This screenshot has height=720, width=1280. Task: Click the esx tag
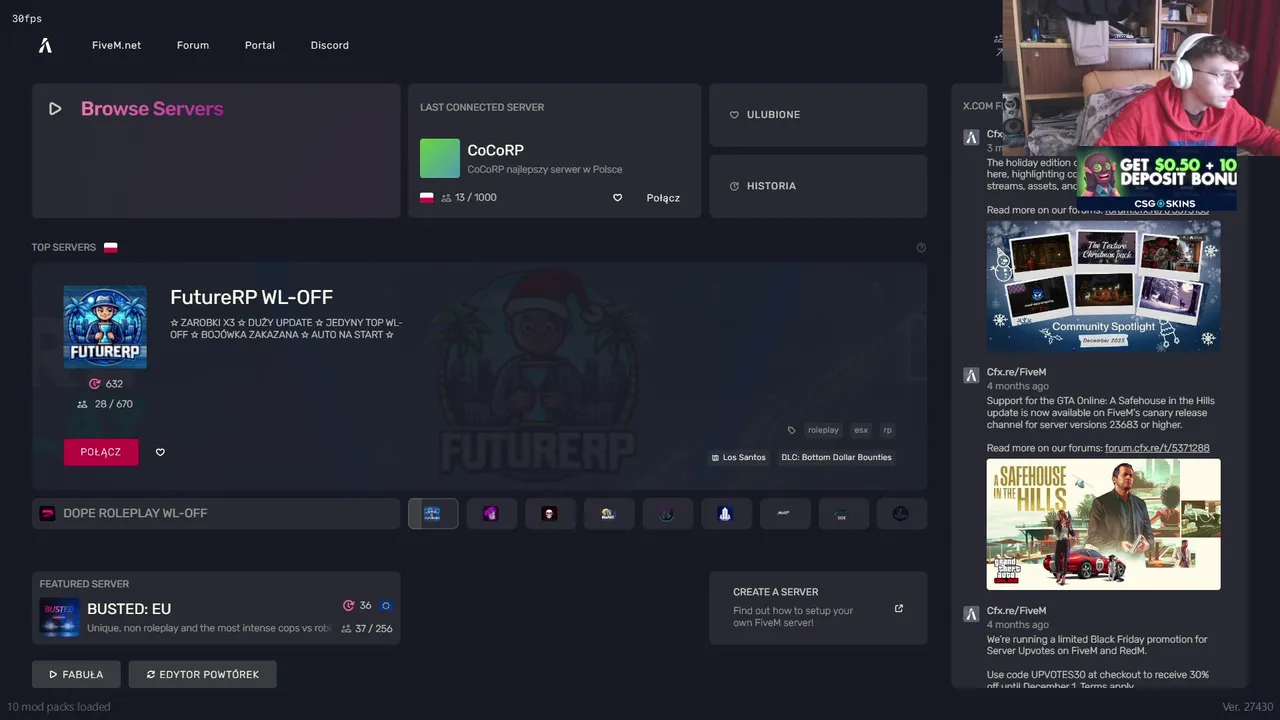click(861, 430)
